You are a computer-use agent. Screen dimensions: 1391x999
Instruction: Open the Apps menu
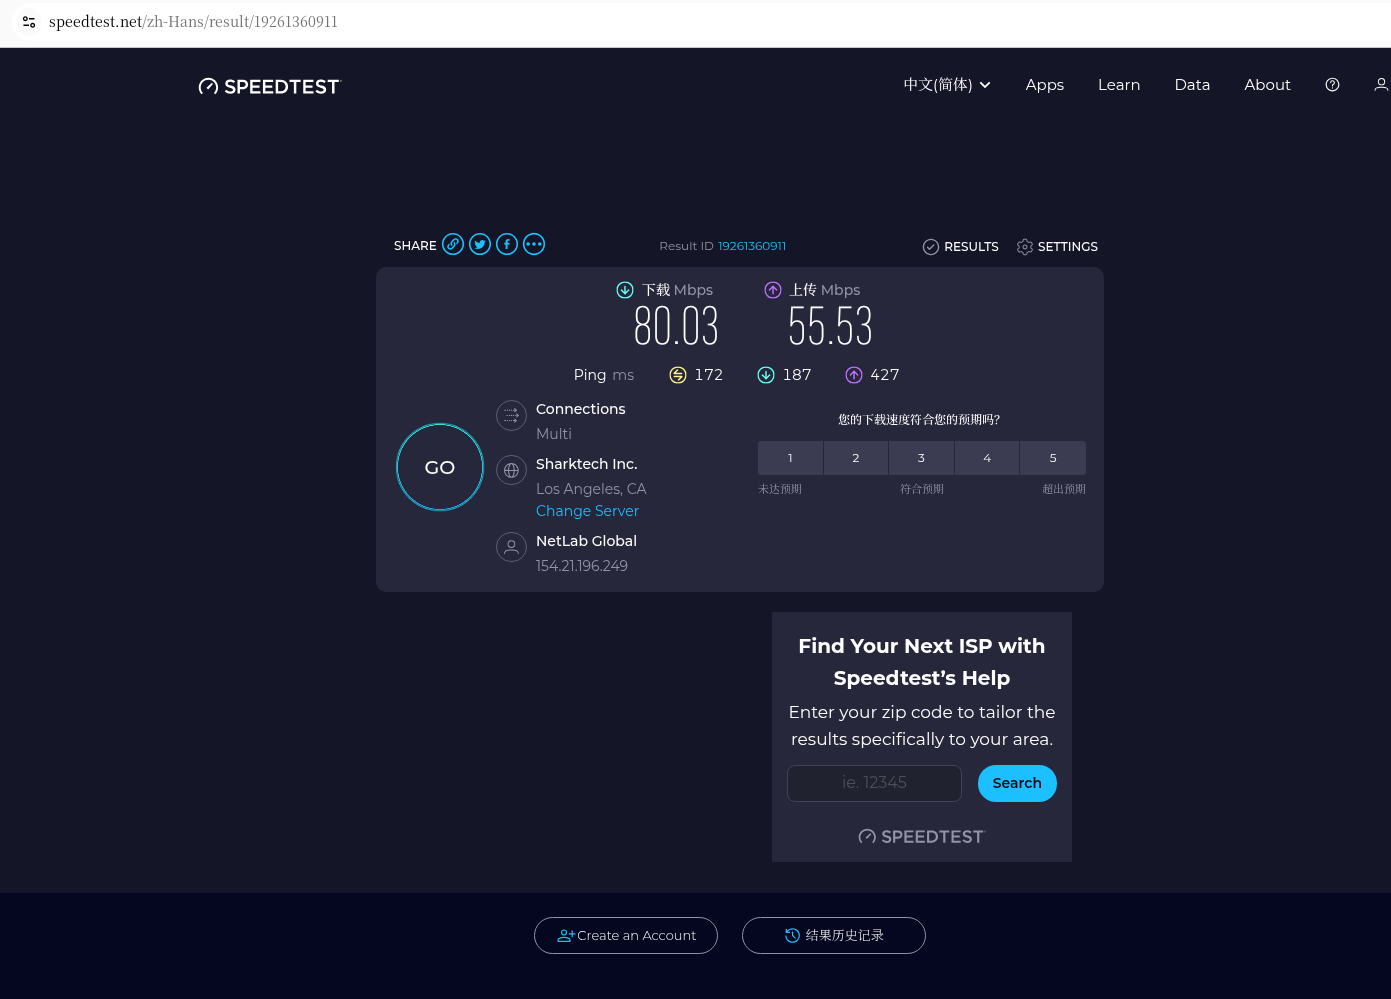(x=1045, y=85)
